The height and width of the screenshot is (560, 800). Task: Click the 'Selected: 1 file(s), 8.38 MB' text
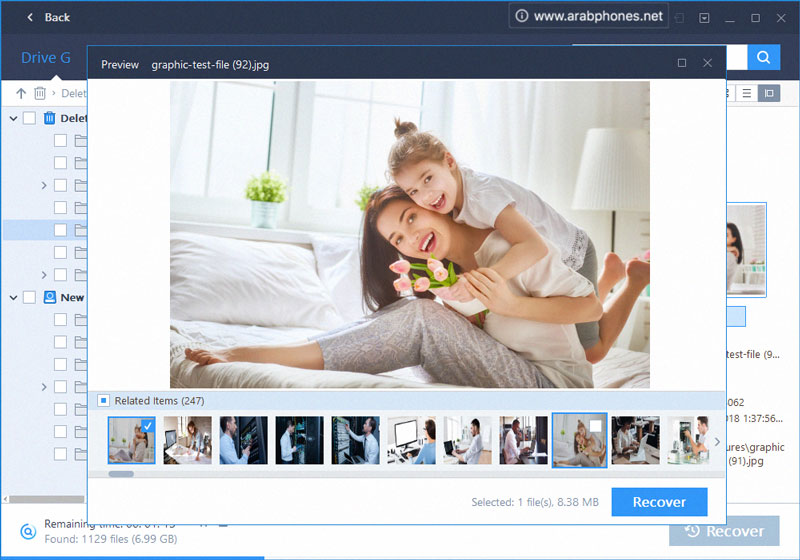point(535,502)
